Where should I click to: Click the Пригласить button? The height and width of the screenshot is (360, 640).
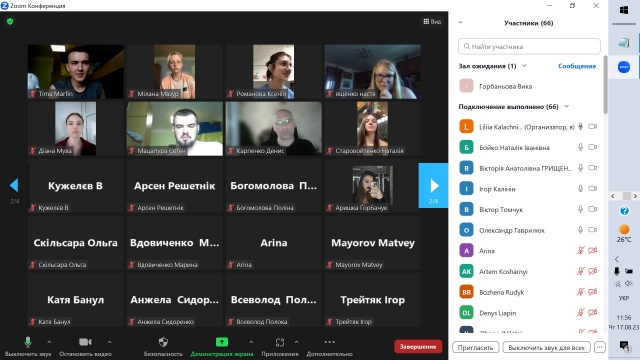click(x=476, y=347)
